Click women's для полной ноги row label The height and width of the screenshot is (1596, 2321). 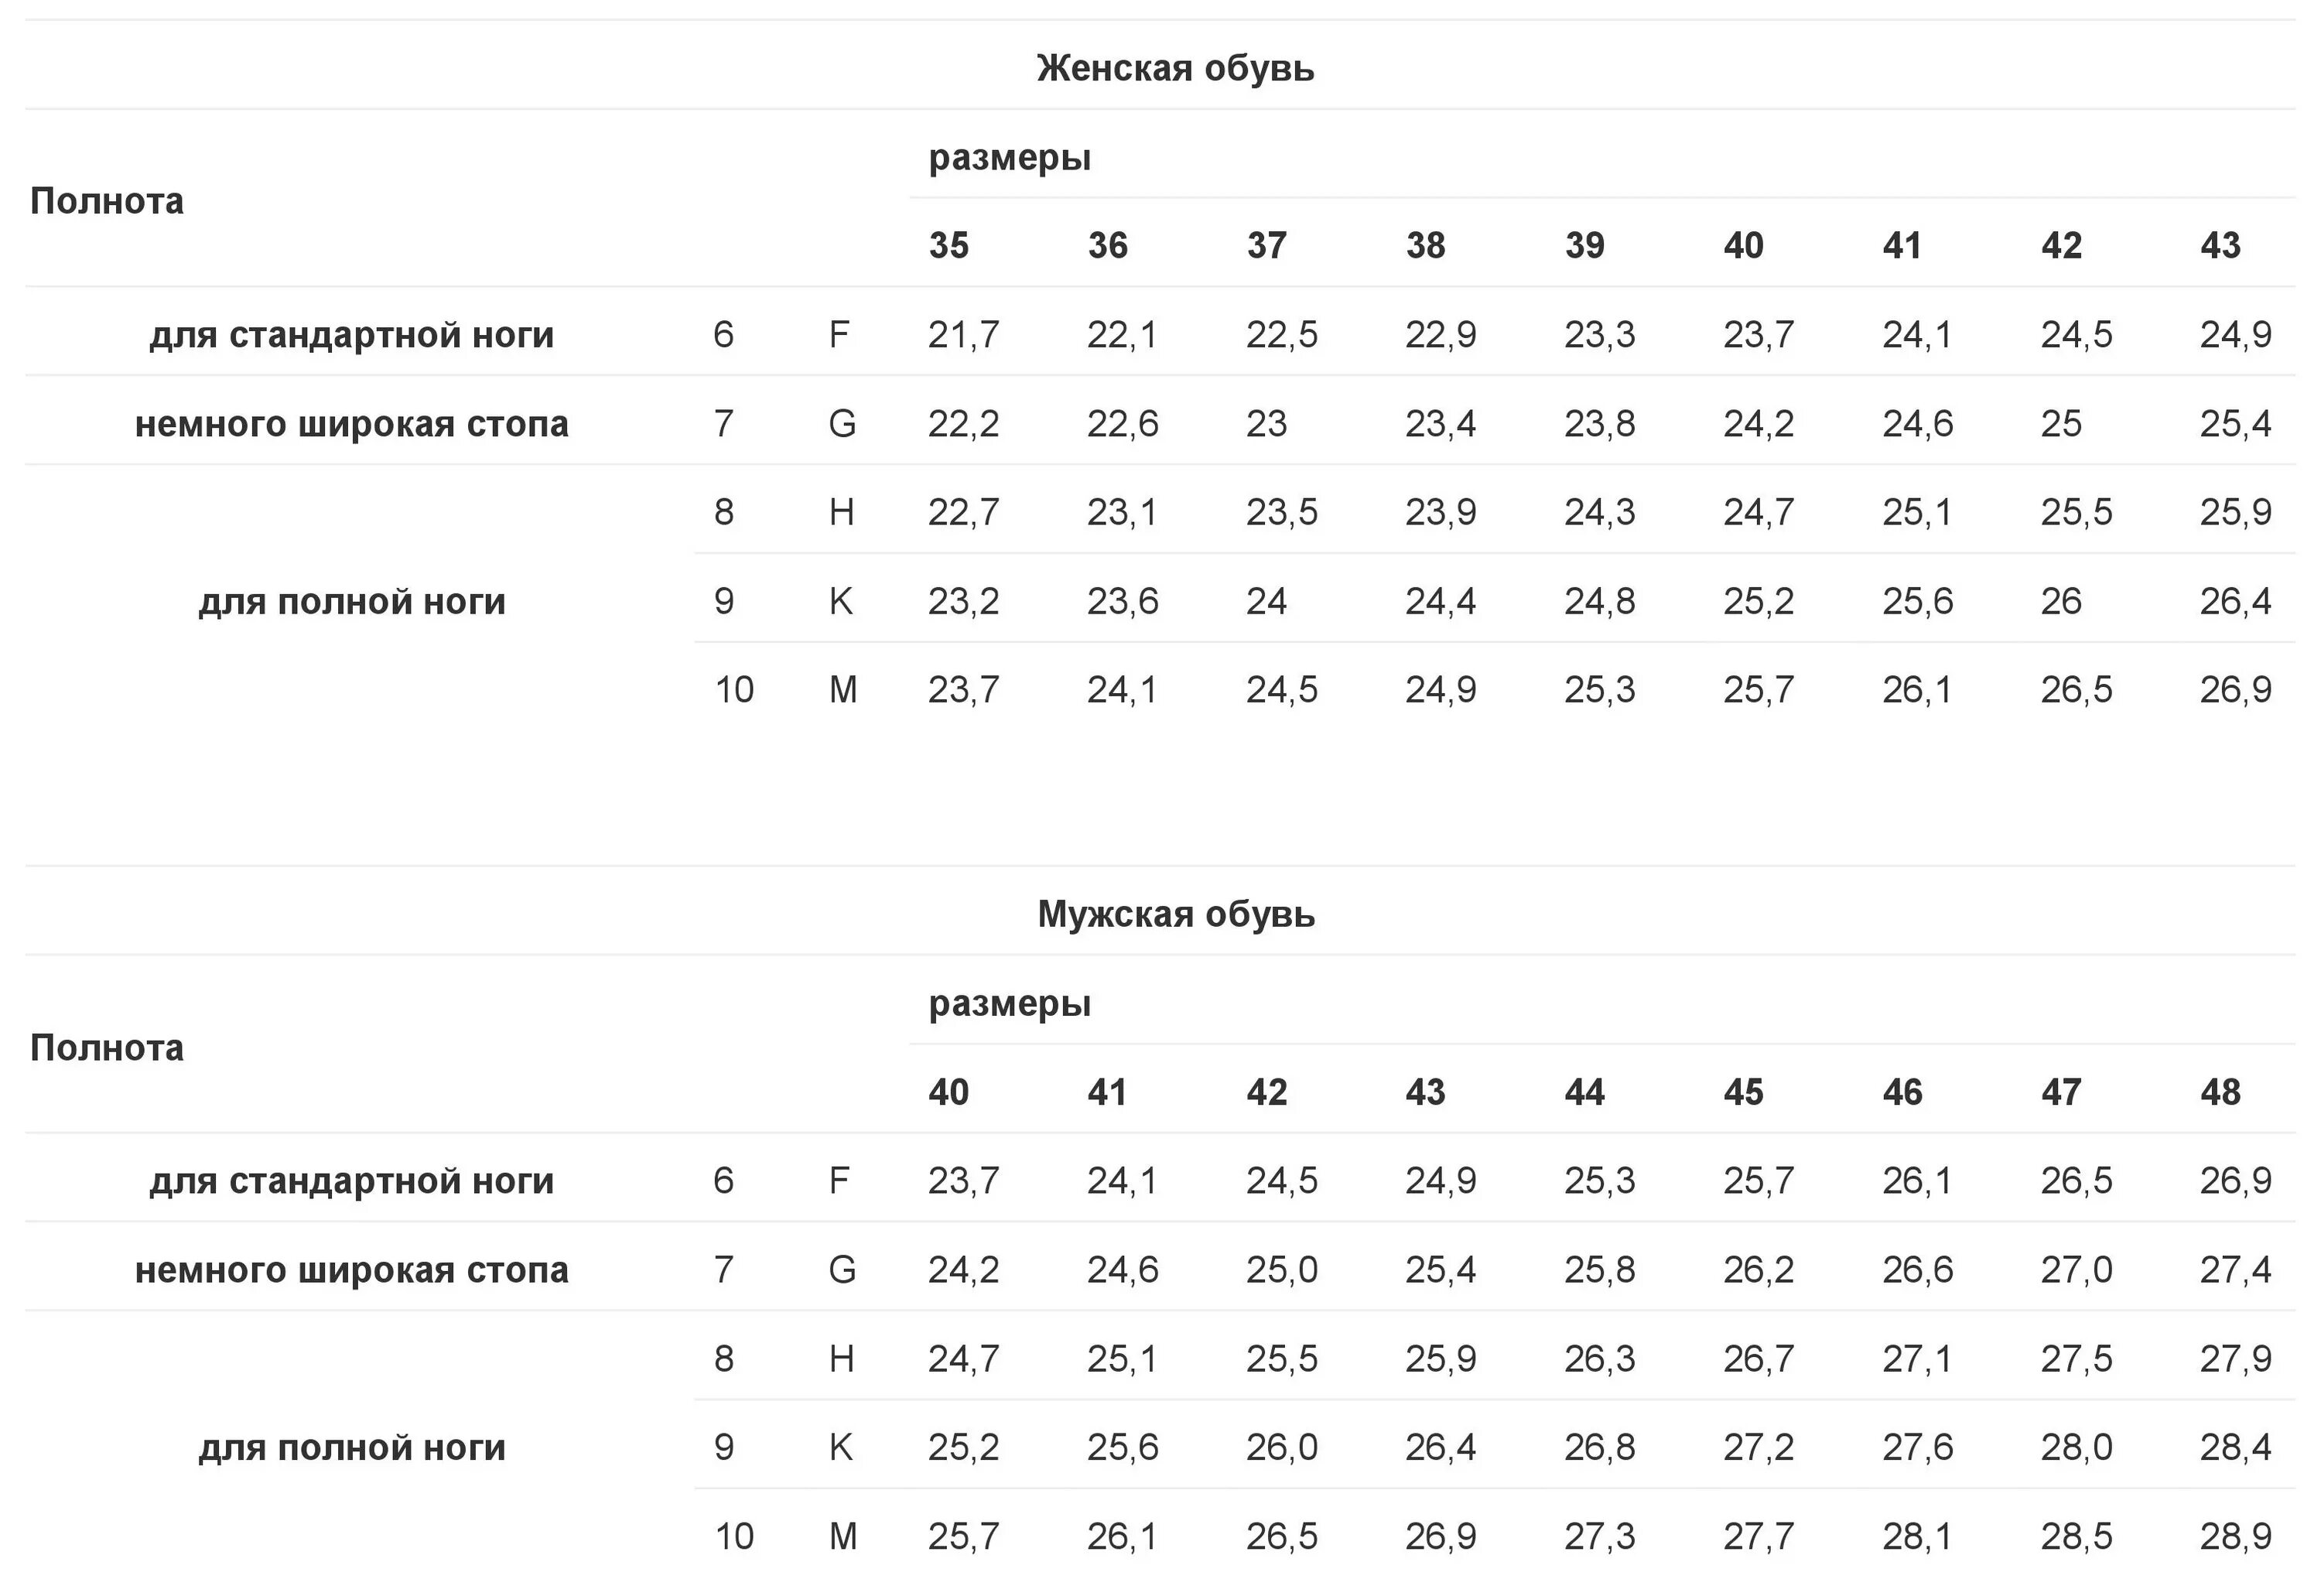[x=352, y=601]
